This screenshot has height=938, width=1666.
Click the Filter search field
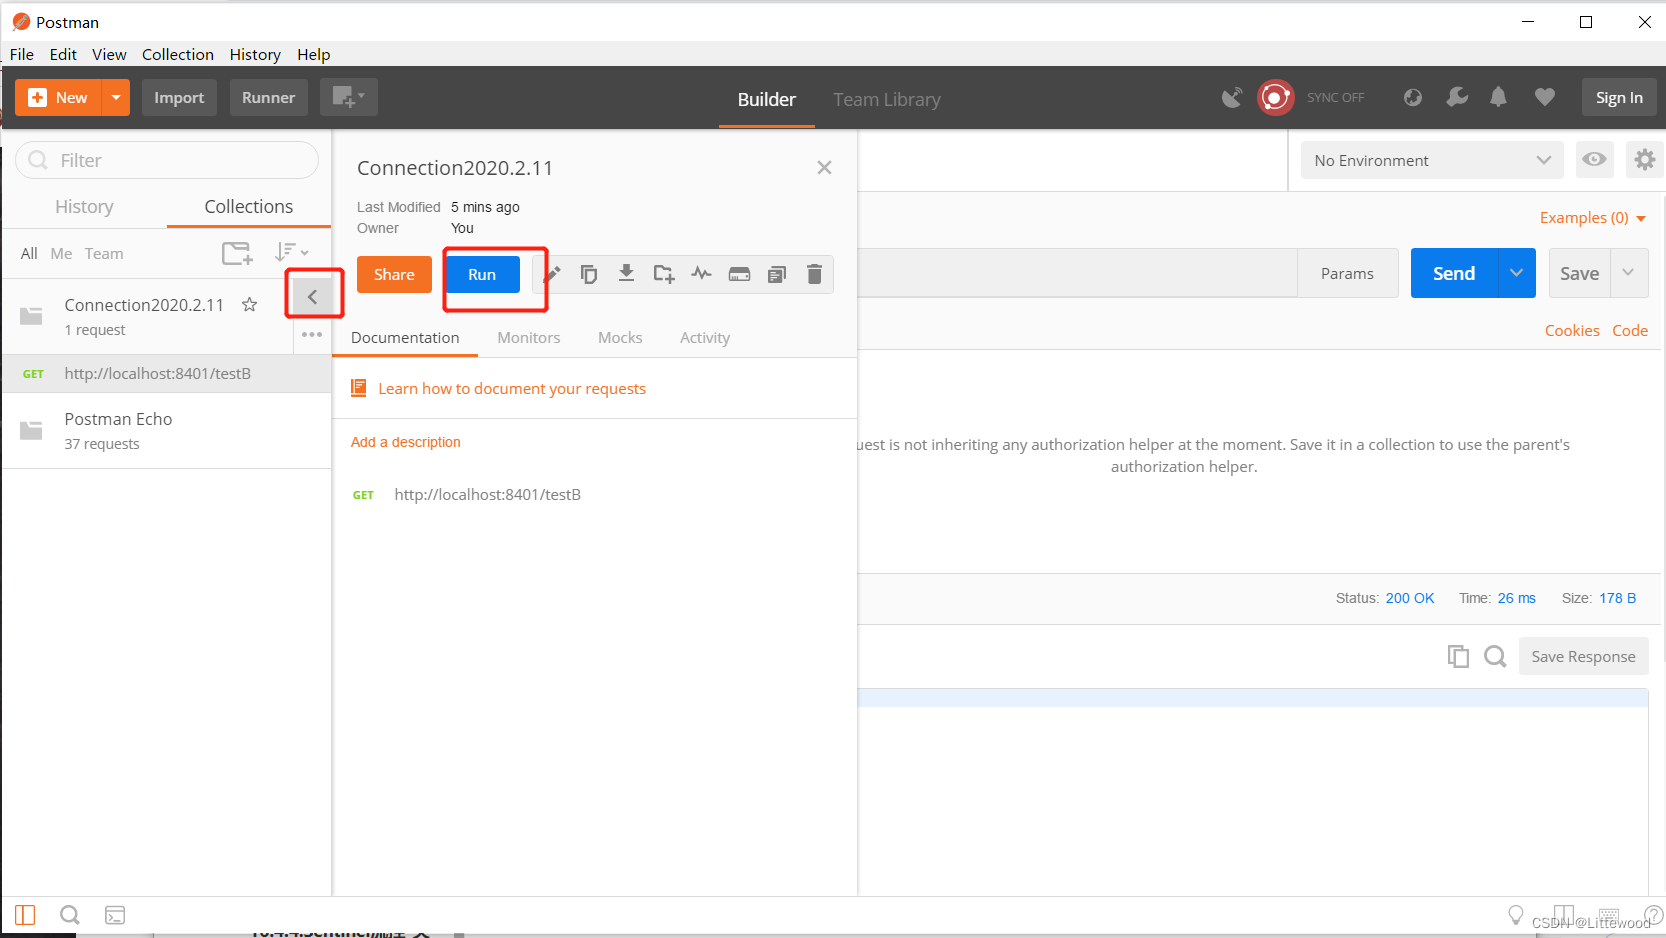(x=167, y=160)
